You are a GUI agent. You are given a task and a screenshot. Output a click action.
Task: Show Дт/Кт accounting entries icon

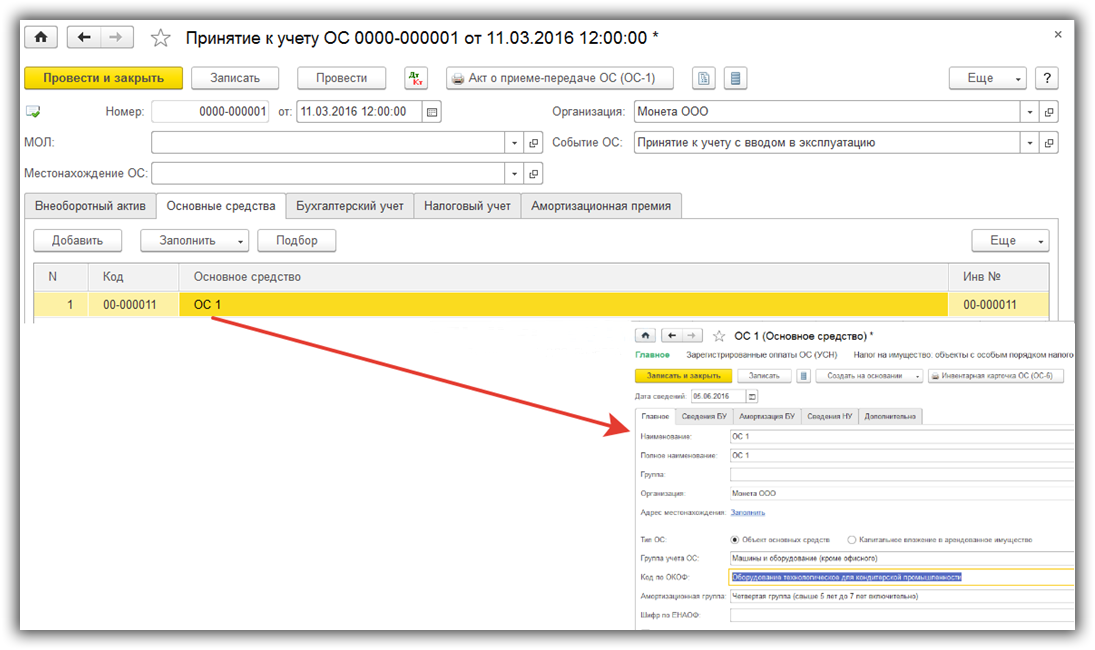click(x=416, y=78)
